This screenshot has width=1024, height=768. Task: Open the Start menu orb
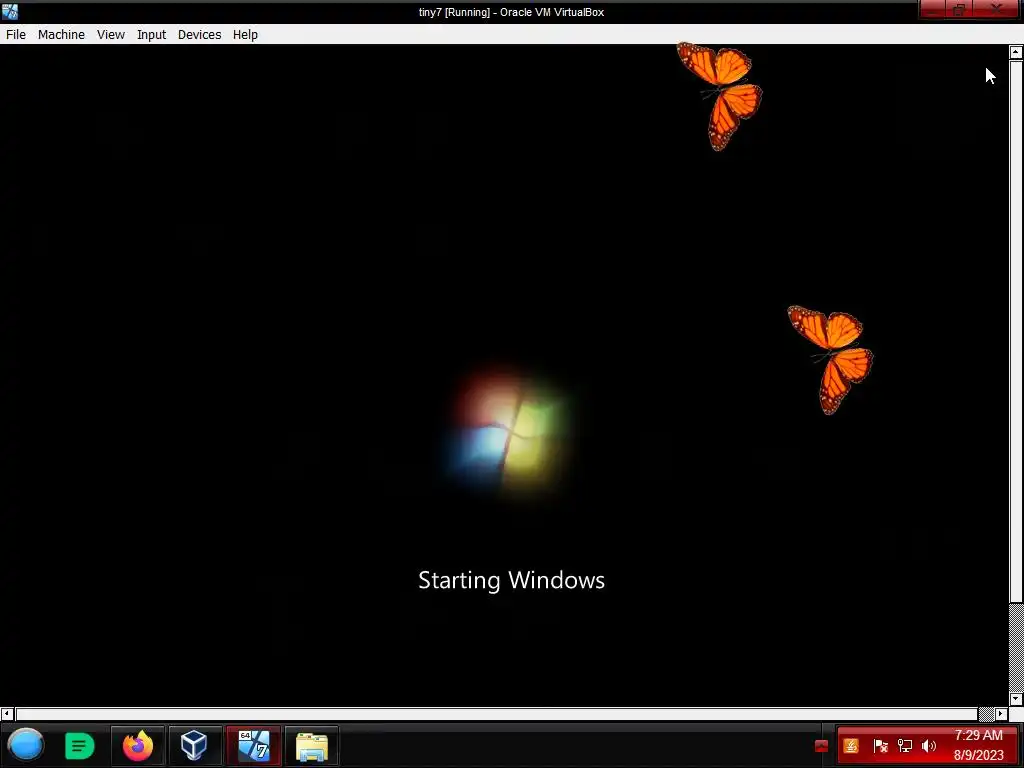pos(25,745)
